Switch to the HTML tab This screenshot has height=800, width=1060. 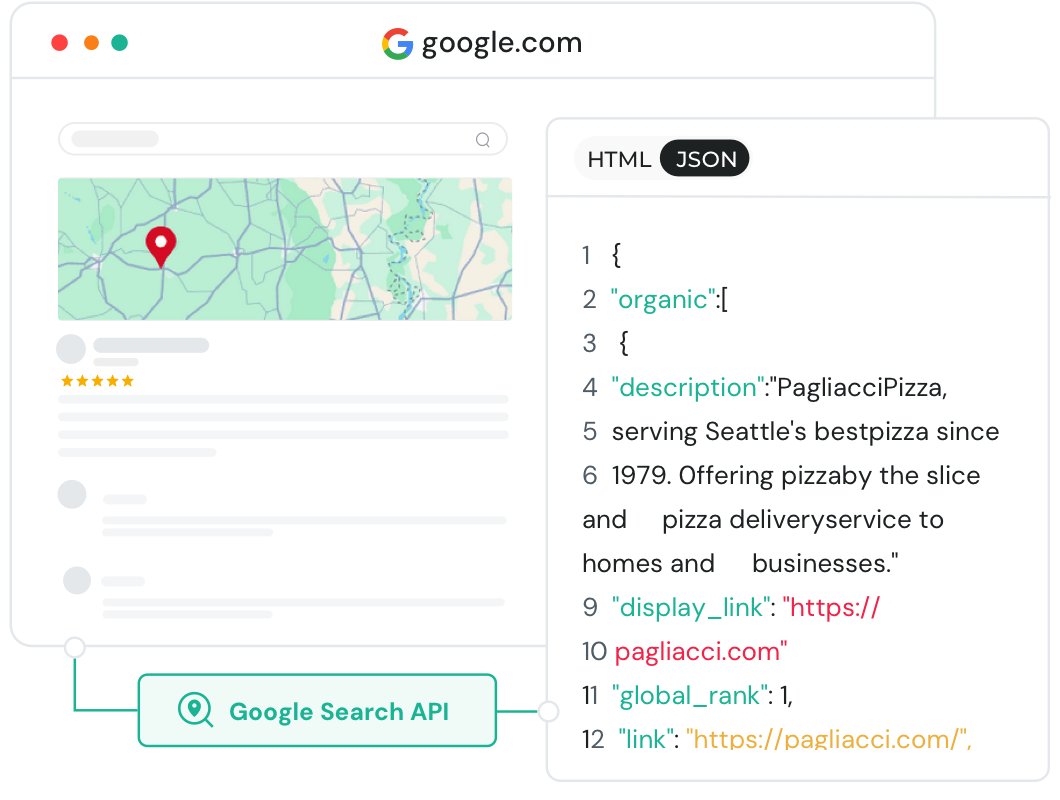[621, 158]
